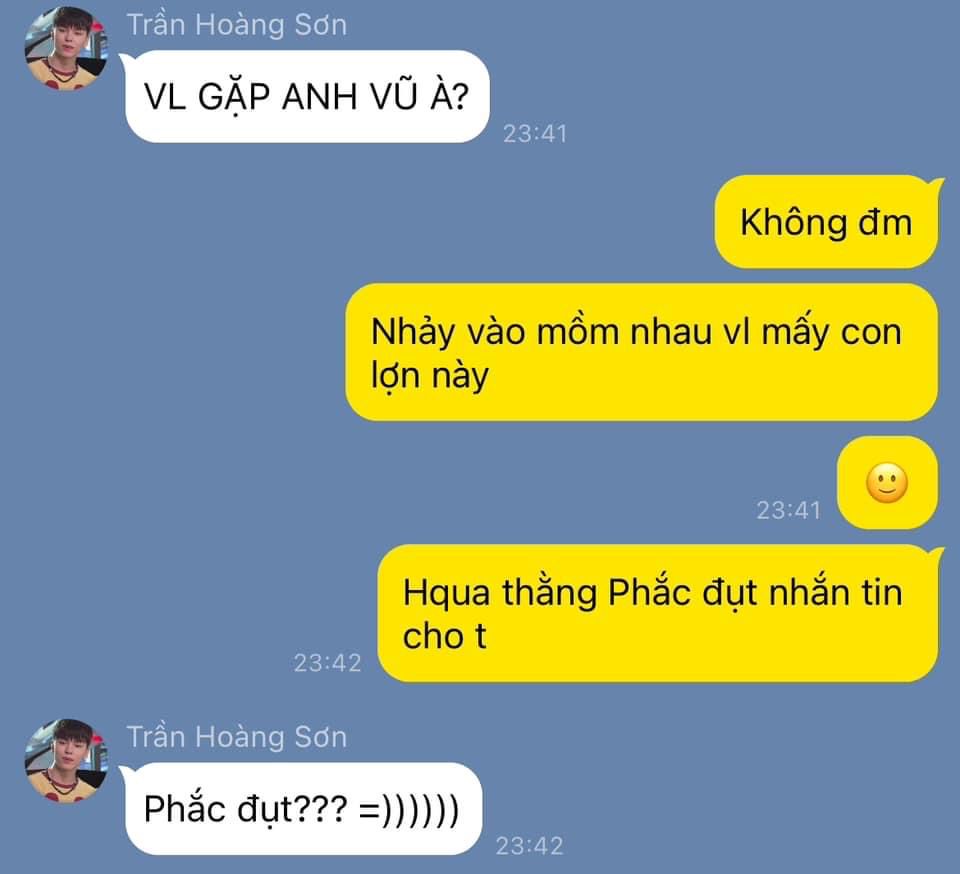Screen dimensions: 960x874
Task: Click the 23:42 timestamp after last message
Action: pos(530,846)
